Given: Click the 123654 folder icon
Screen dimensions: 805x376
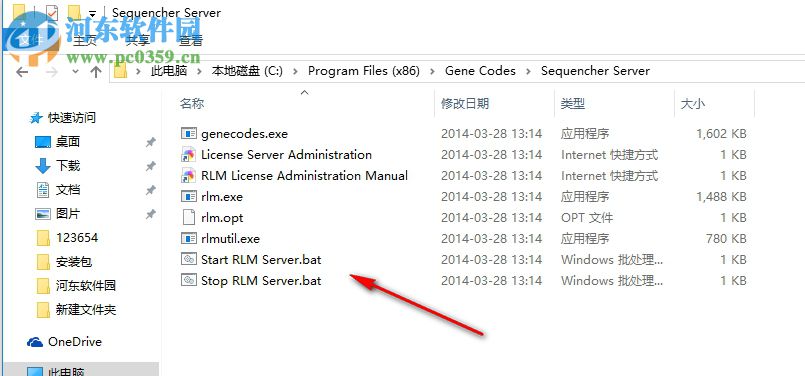Looking at the screenshot, I should point(44,238).
